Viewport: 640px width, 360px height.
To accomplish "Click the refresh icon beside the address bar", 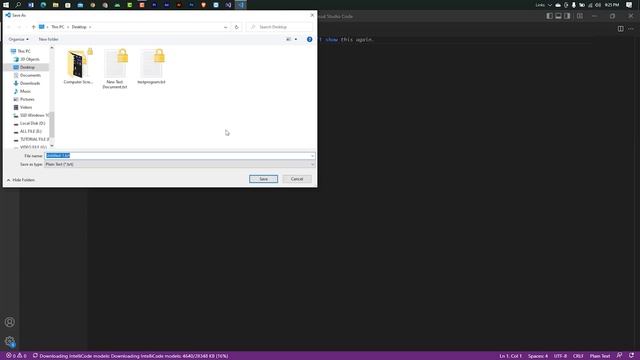I will (237, 27).
